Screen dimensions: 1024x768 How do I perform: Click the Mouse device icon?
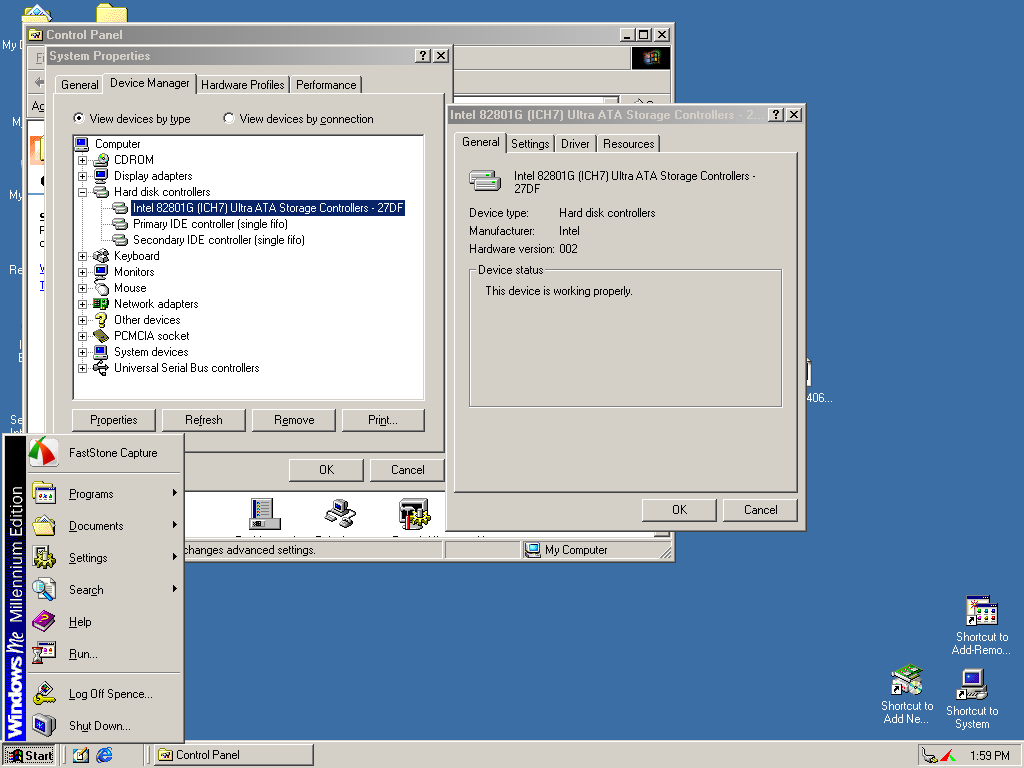pyautogui.click(x=101, y=288)
